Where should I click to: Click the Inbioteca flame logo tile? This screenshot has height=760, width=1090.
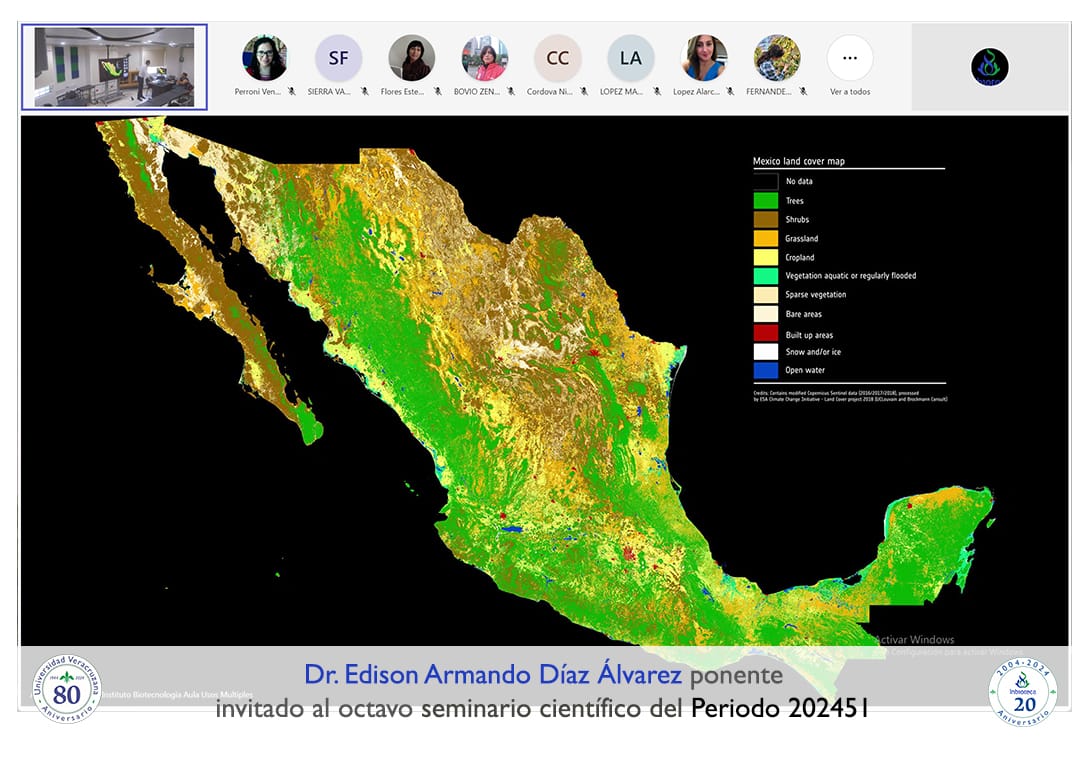pyautogui.click(x=989, y=67)
